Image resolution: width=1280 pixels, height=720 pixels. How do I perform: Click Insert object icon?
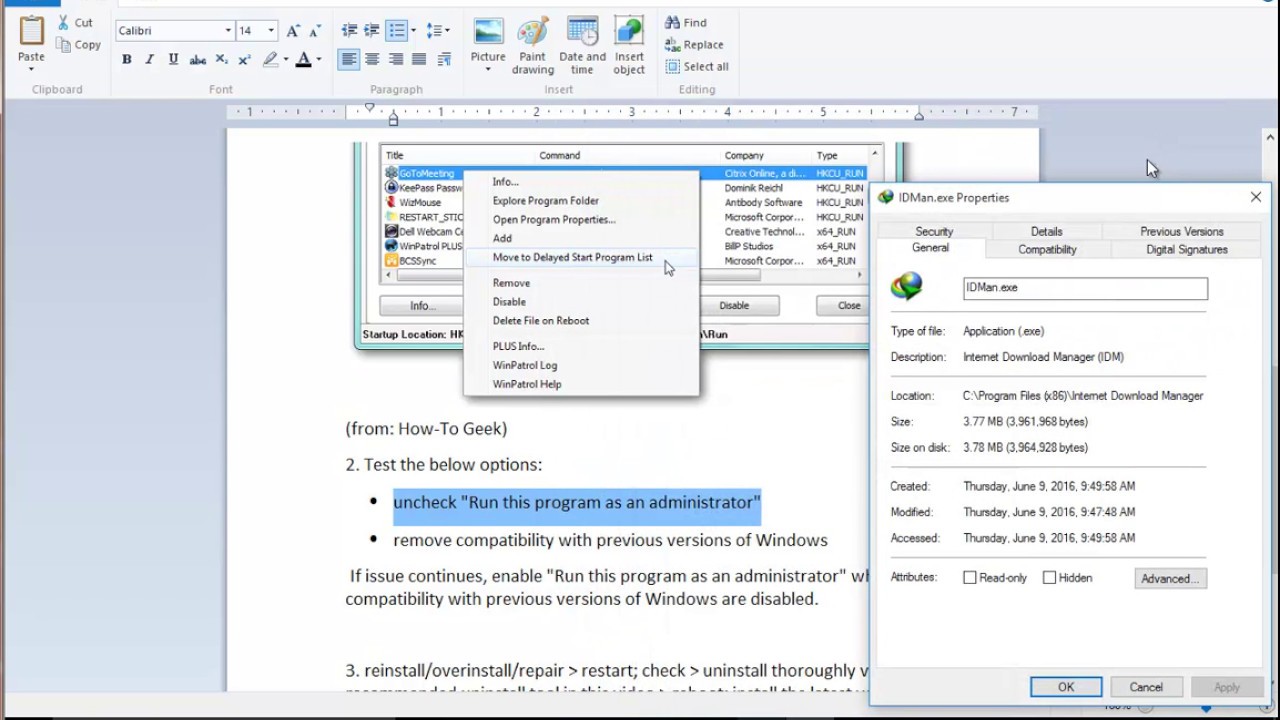click(629, 32)
